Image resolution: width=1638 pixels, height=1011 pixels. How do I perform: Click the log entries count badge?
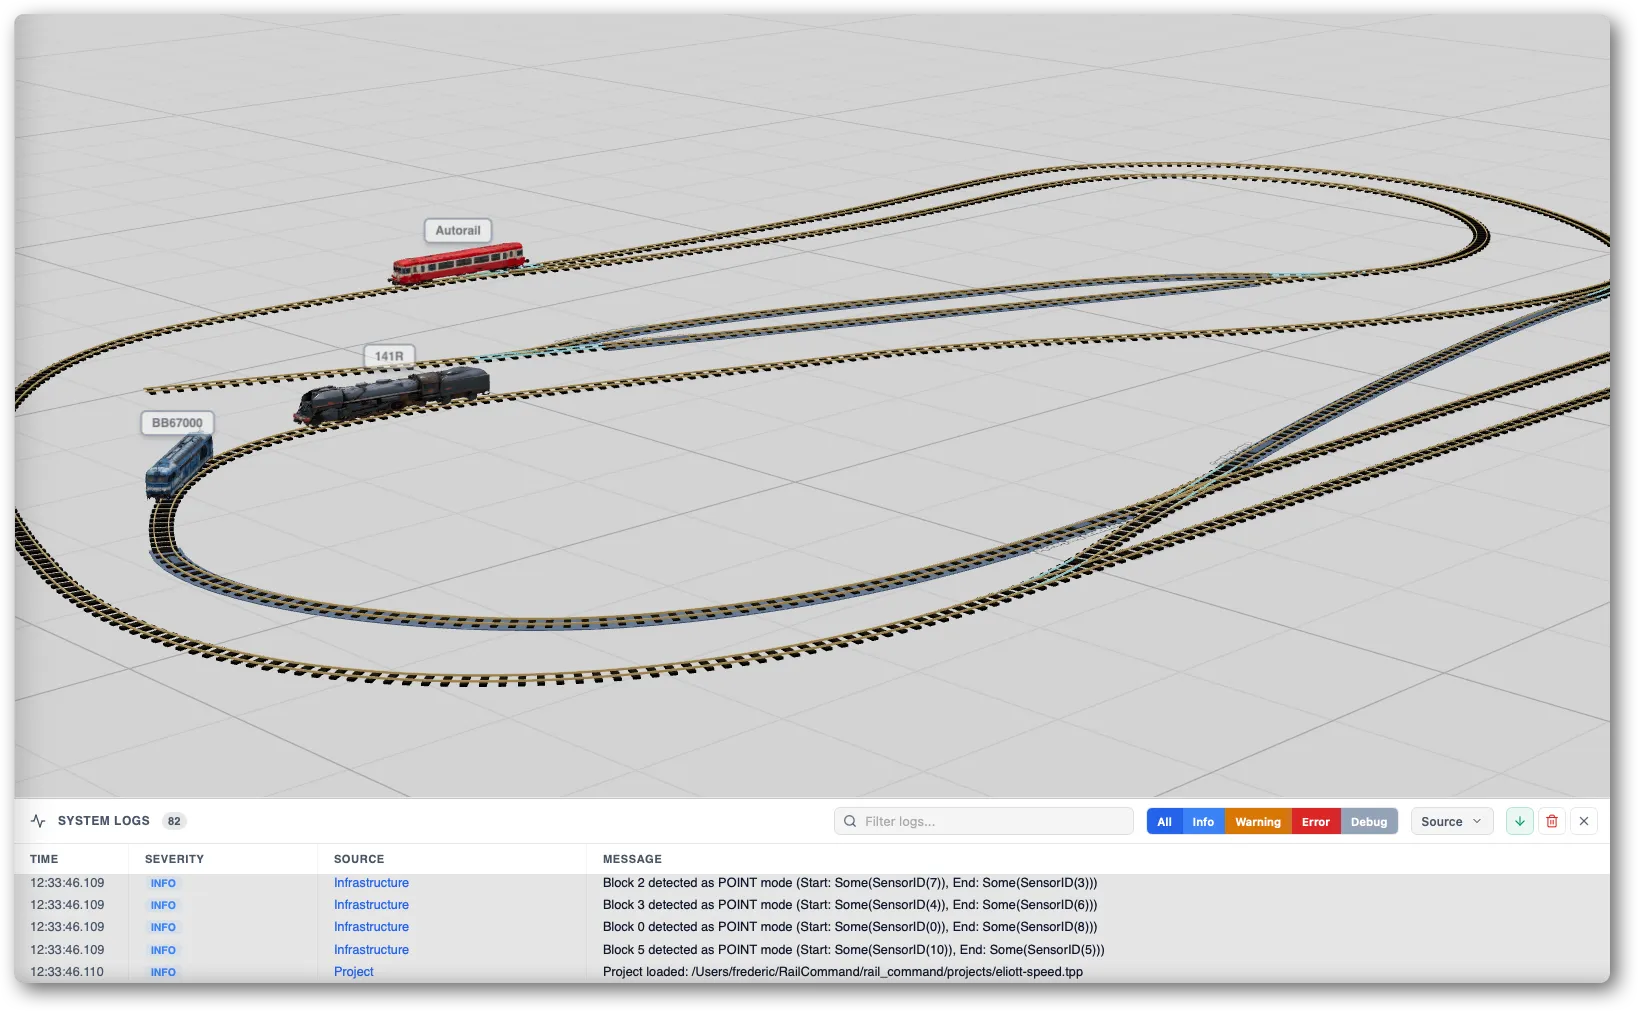click(174, 821)
